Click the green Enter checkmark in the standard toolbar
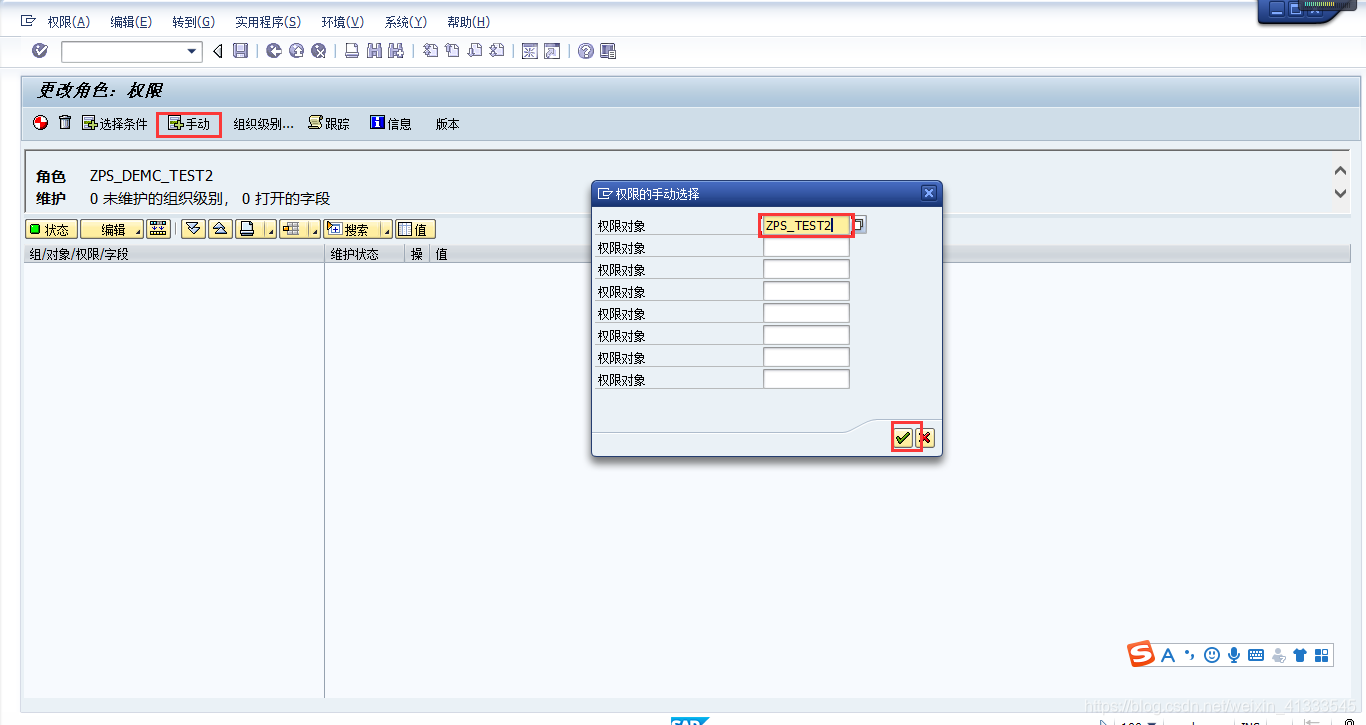The image size is (1366, 725). click(x=40, y=51)
